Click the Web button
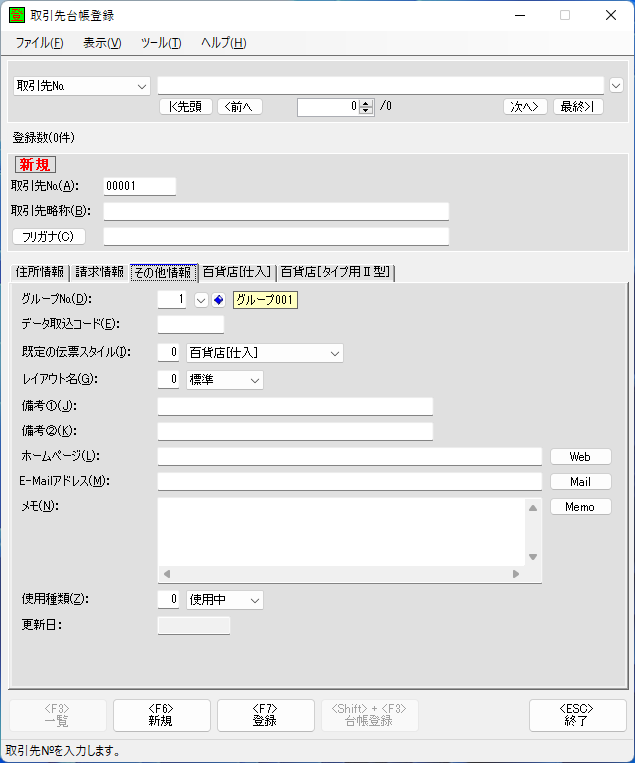Image resolution: width=635 pixels, height=763 pixels. [581, 457]
